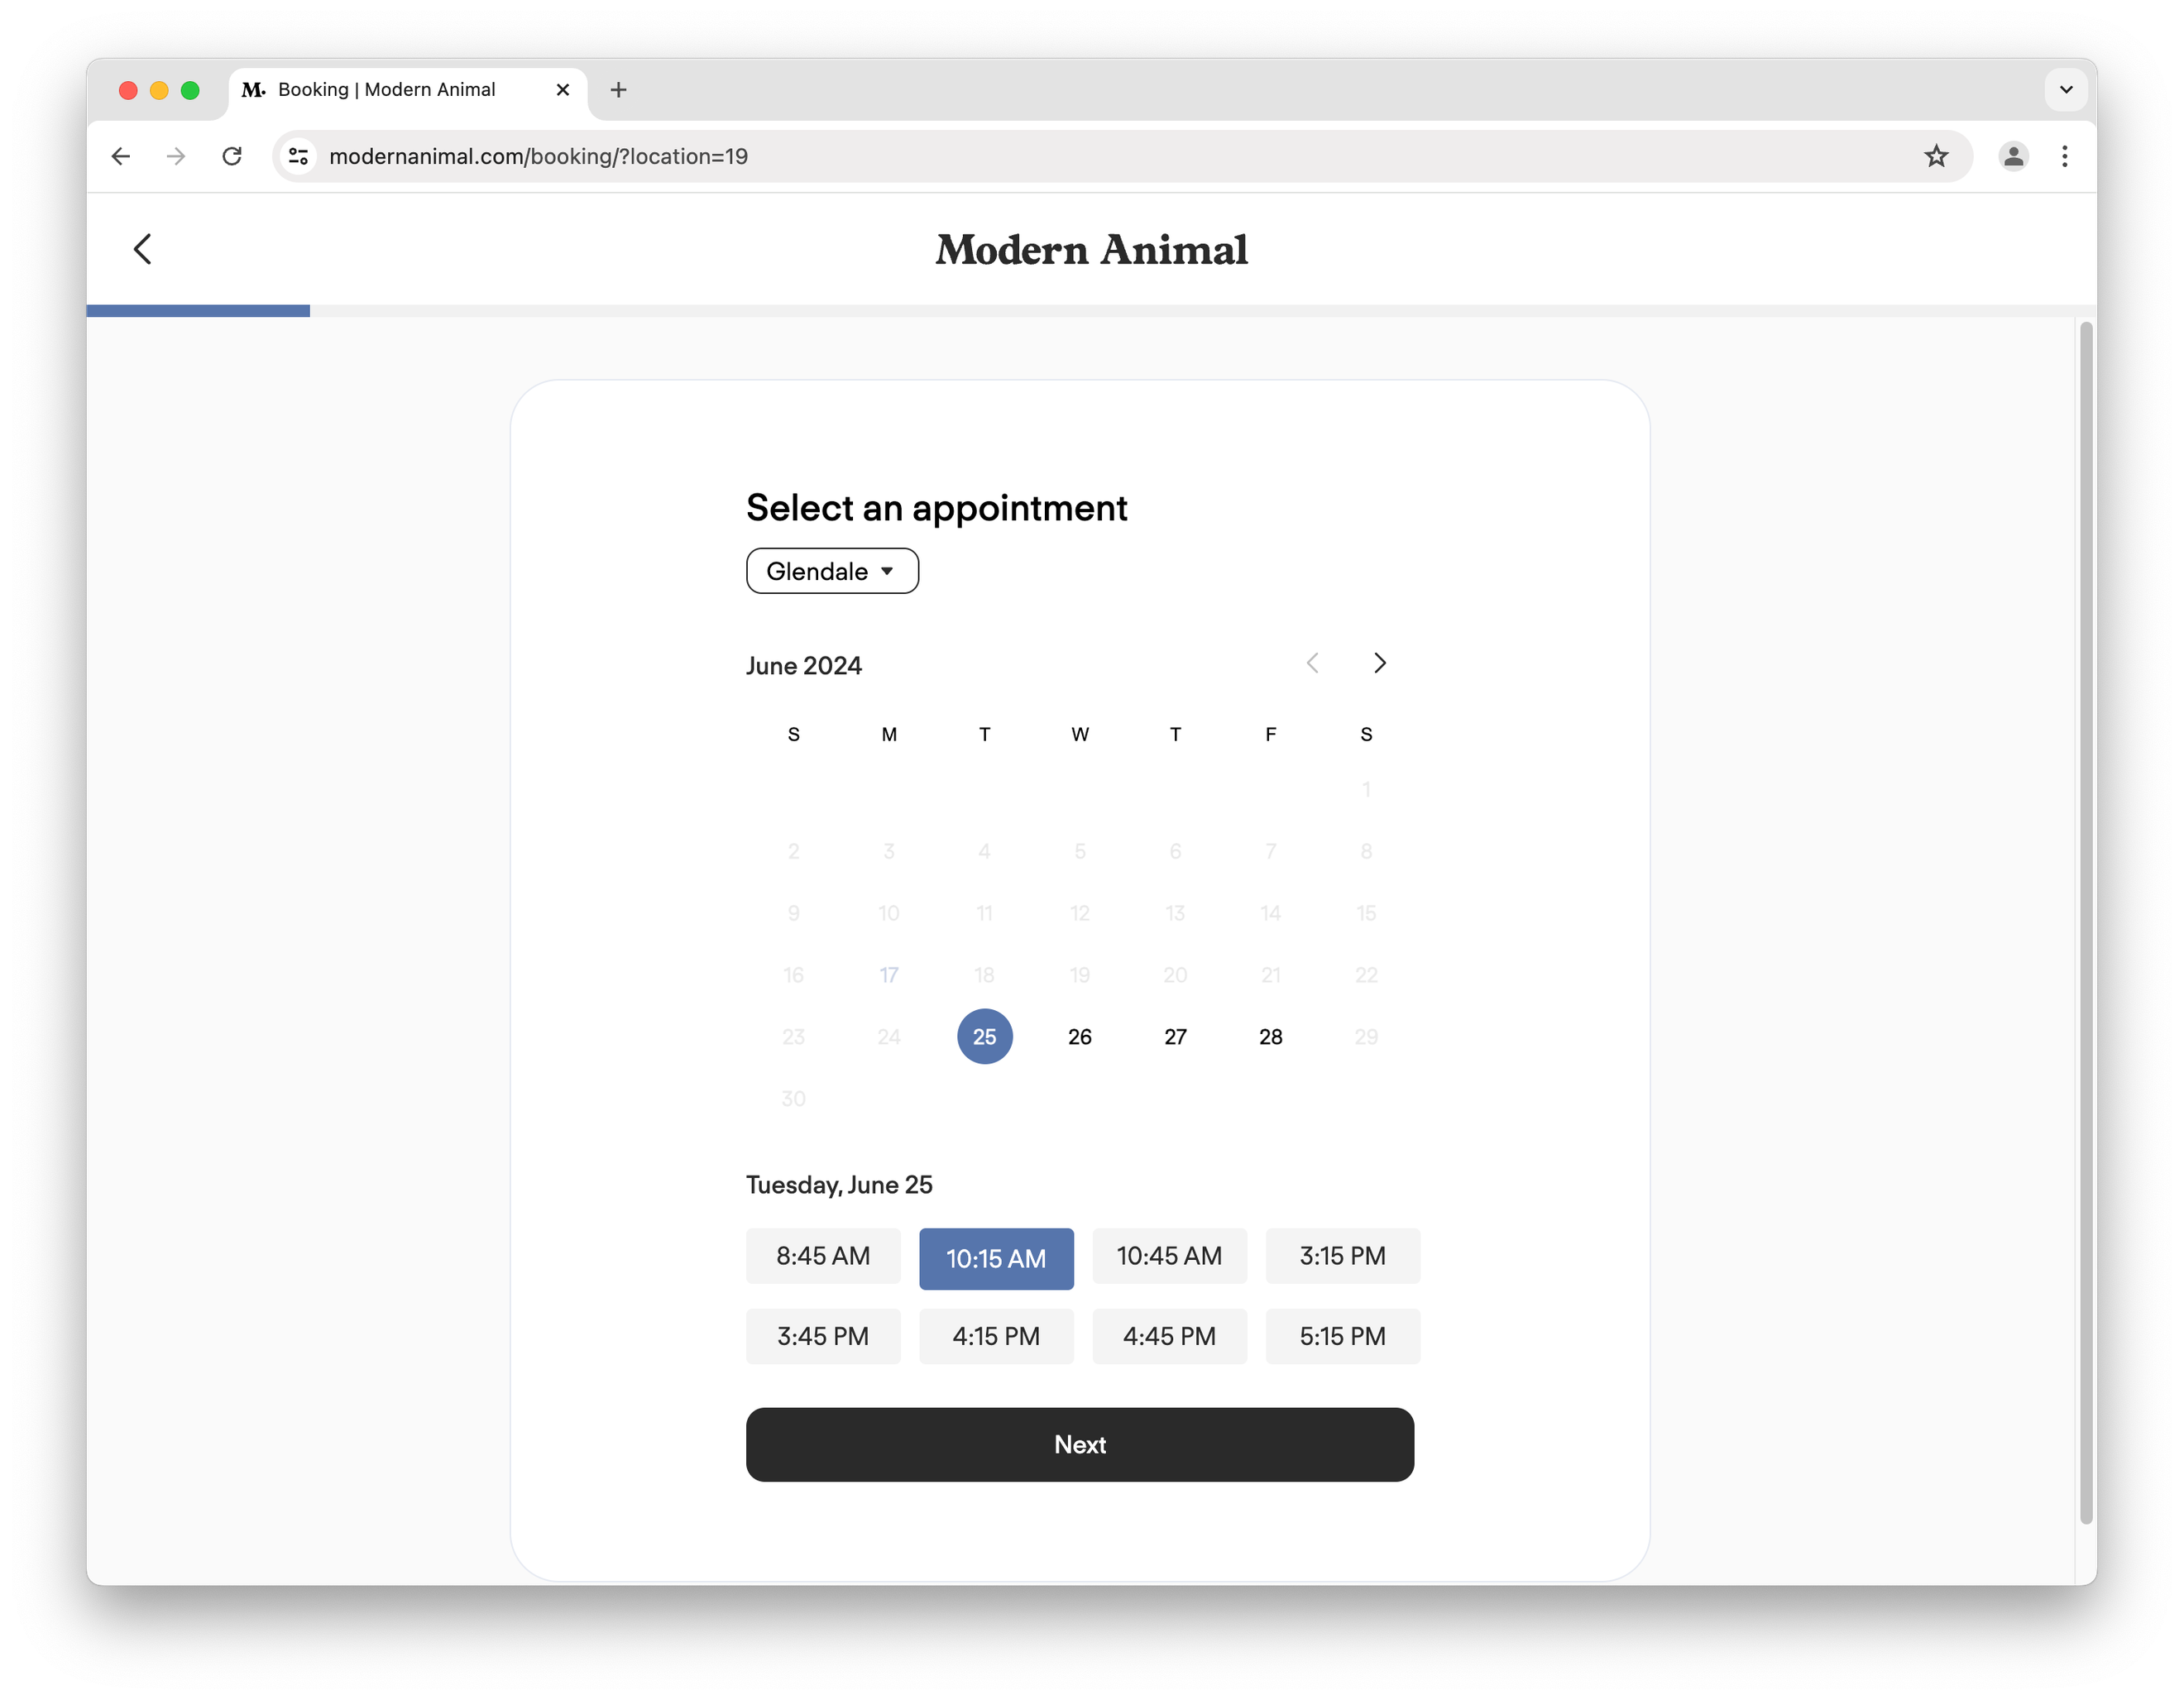Select June 26 on the calendar

(1079, 1037)
